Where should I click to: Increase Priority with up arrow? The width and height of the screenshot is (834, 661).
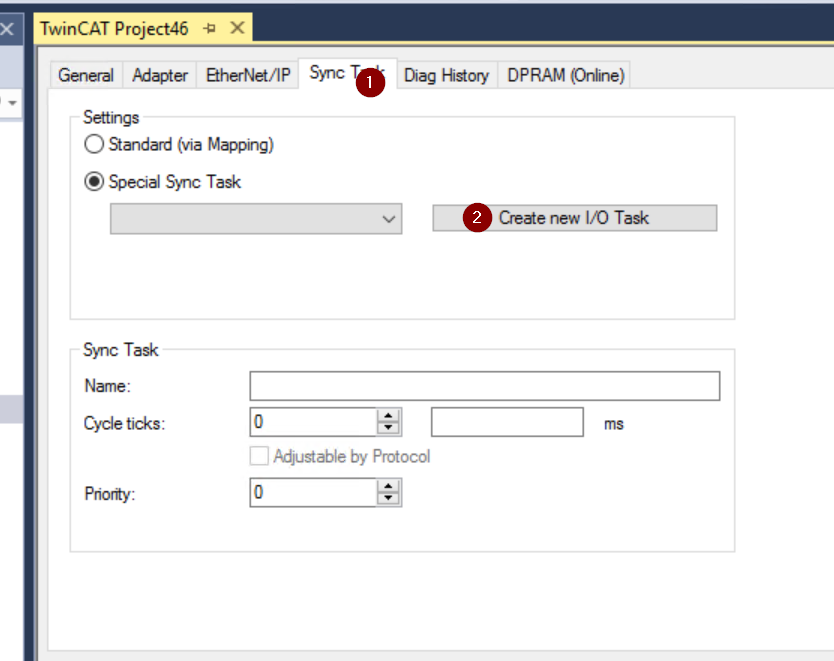click(388, 486)
